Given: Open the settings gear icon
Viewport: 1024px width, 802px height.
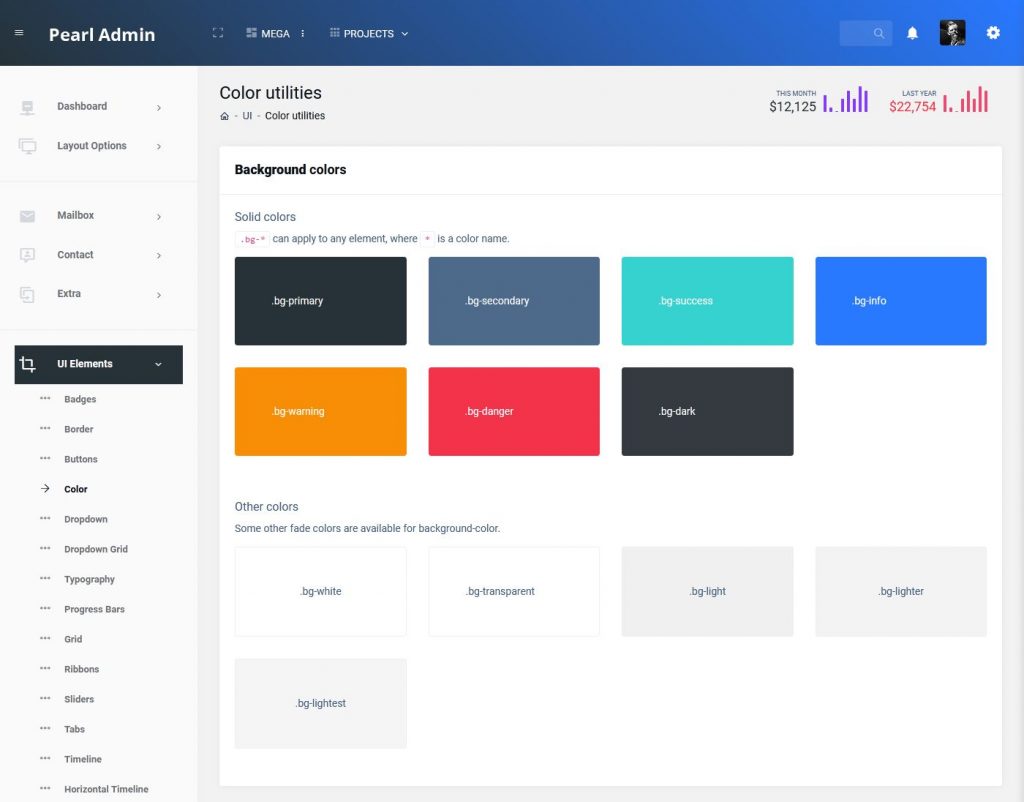Looking at the screenshot, I should 993,33.
